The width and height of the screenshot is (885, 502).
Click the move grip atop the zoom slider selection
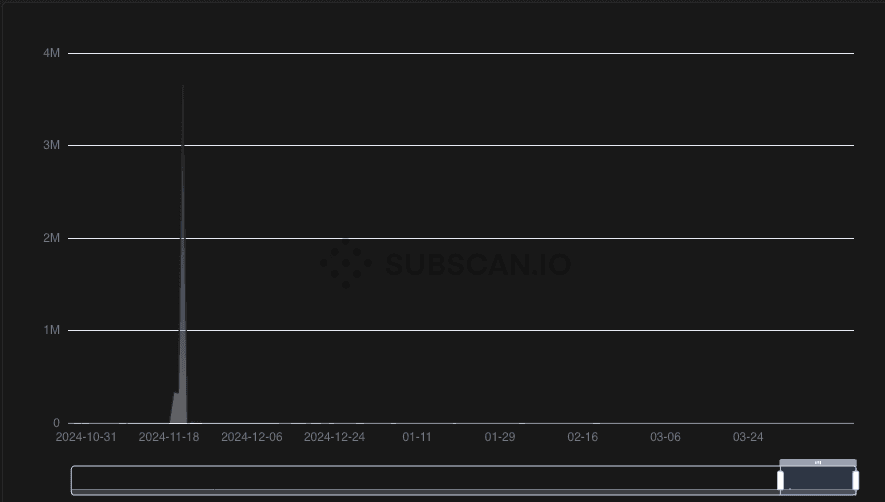pyautogui.click(x=818, y=462)
